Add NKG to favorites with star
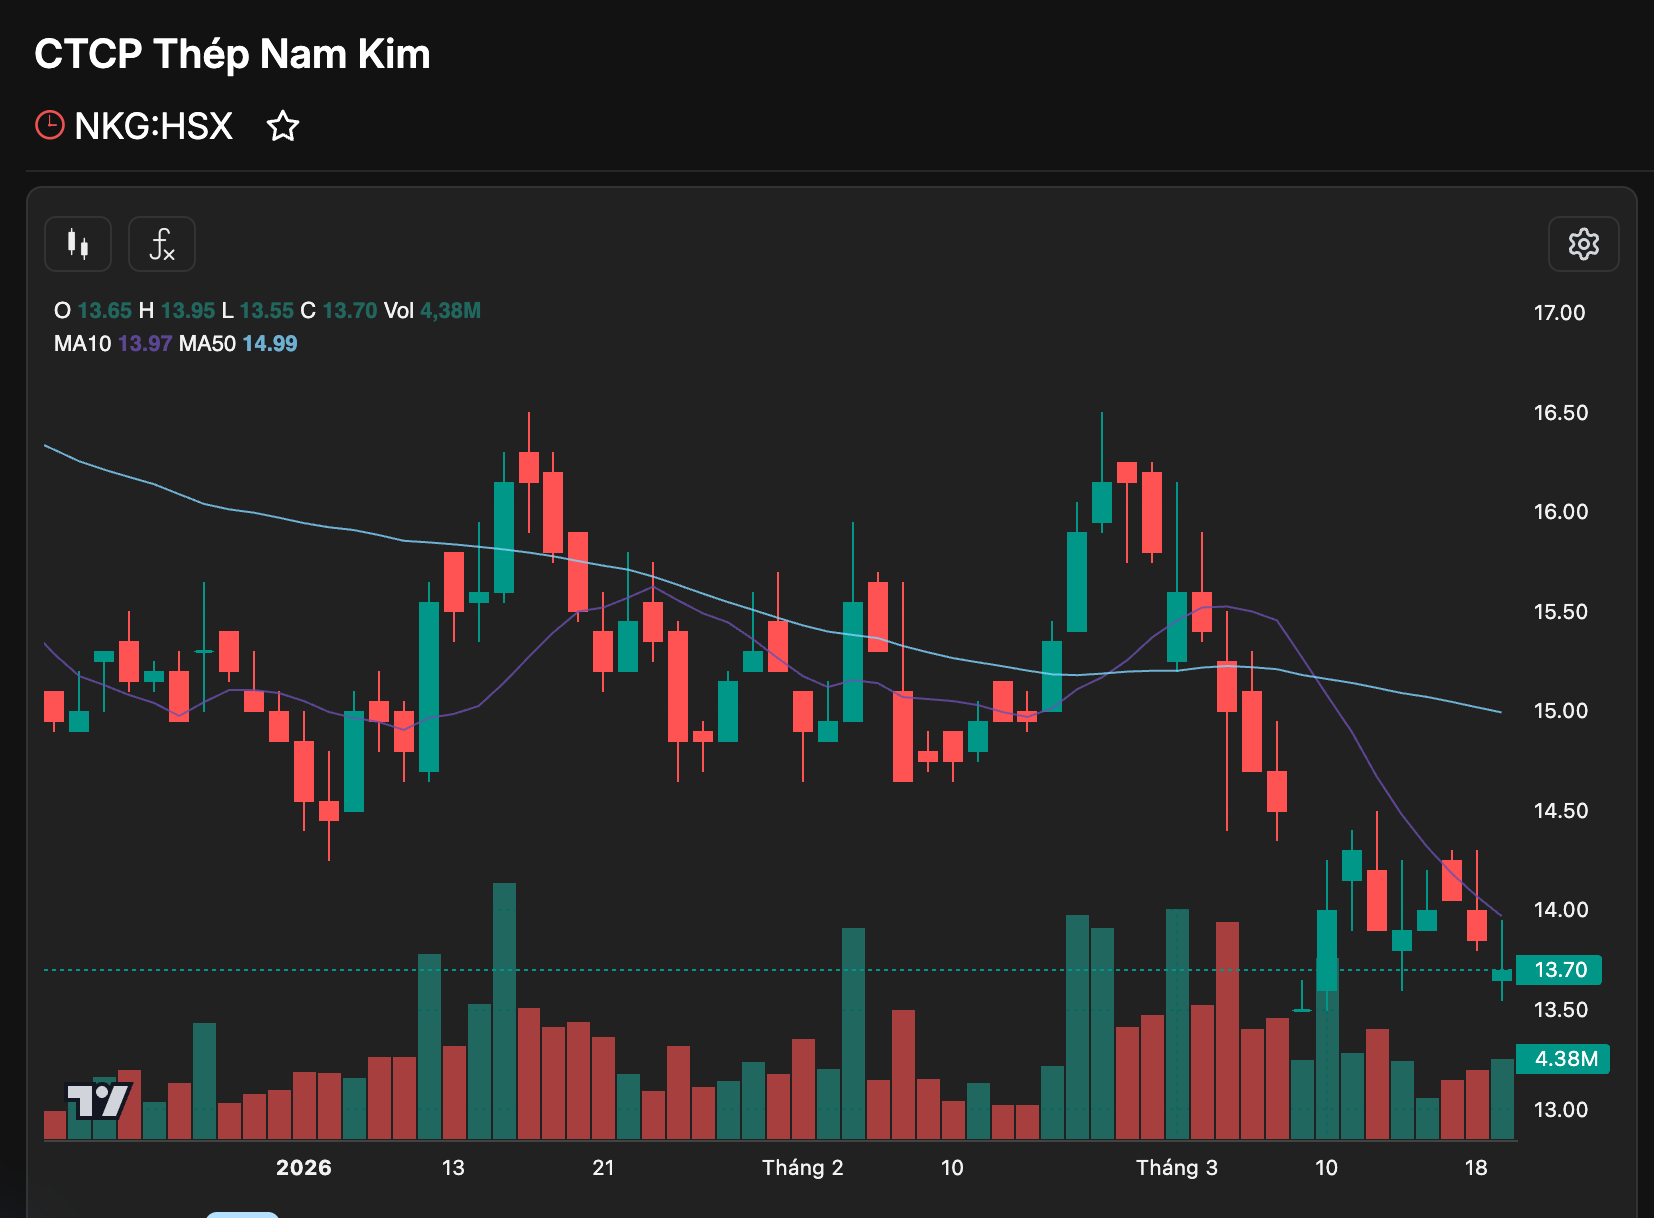This screenshot has width=1654, height=1218. click(x=283, y=126)
